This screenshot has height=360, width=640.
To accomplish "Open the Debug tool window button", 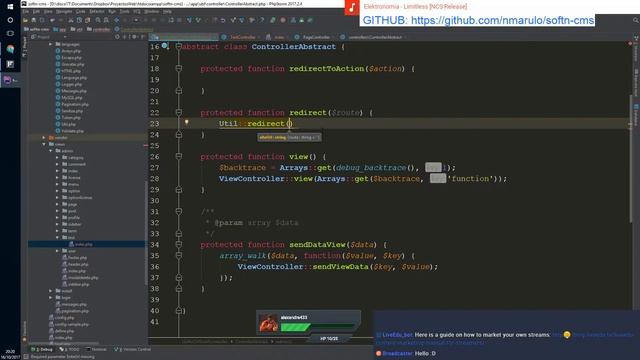I will click(42, 349).
